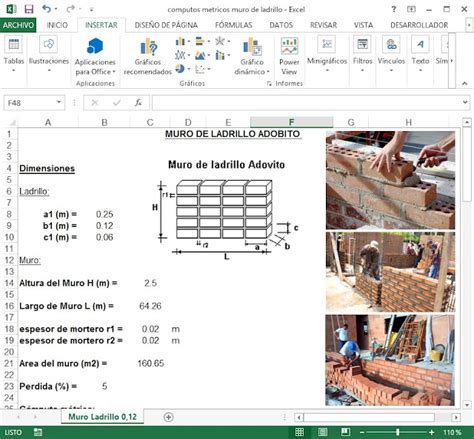
Task: Insert an area chart
Action: (200, 55)
